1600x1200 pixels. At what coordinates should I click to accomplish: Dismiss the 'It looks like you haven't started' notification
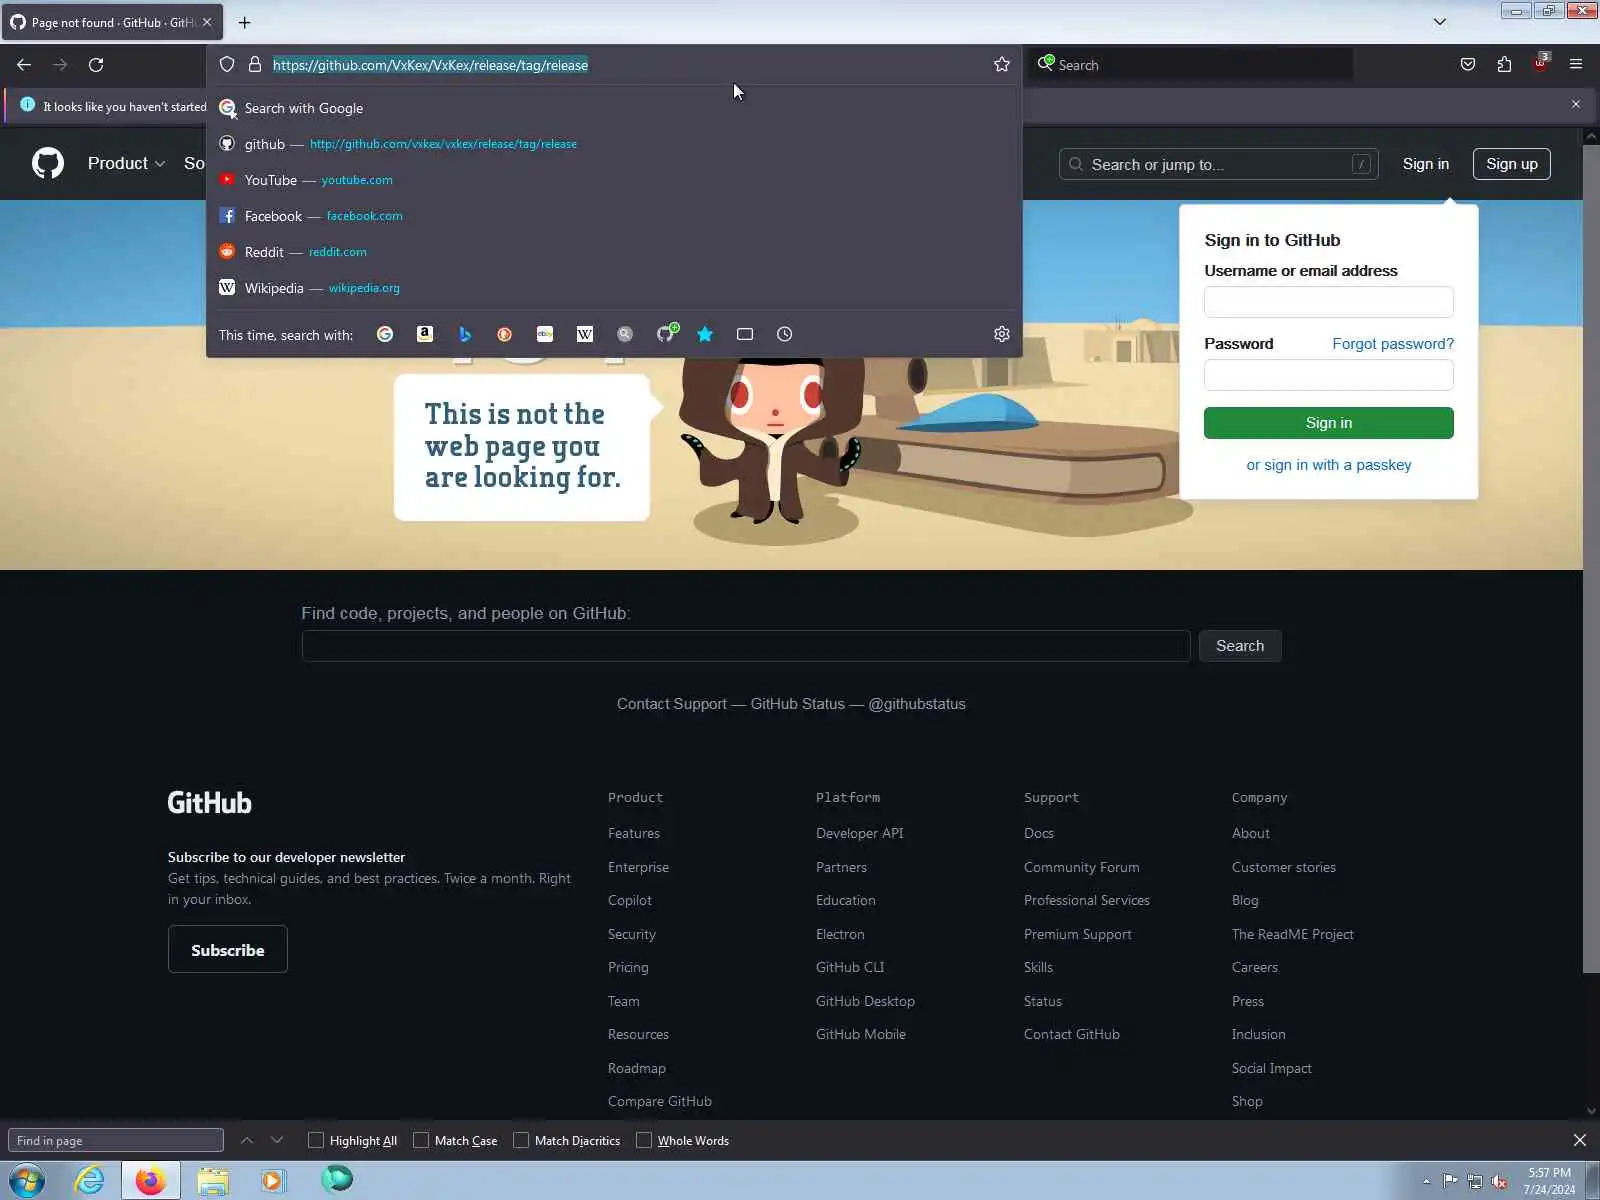click(x=1576, y=104)
